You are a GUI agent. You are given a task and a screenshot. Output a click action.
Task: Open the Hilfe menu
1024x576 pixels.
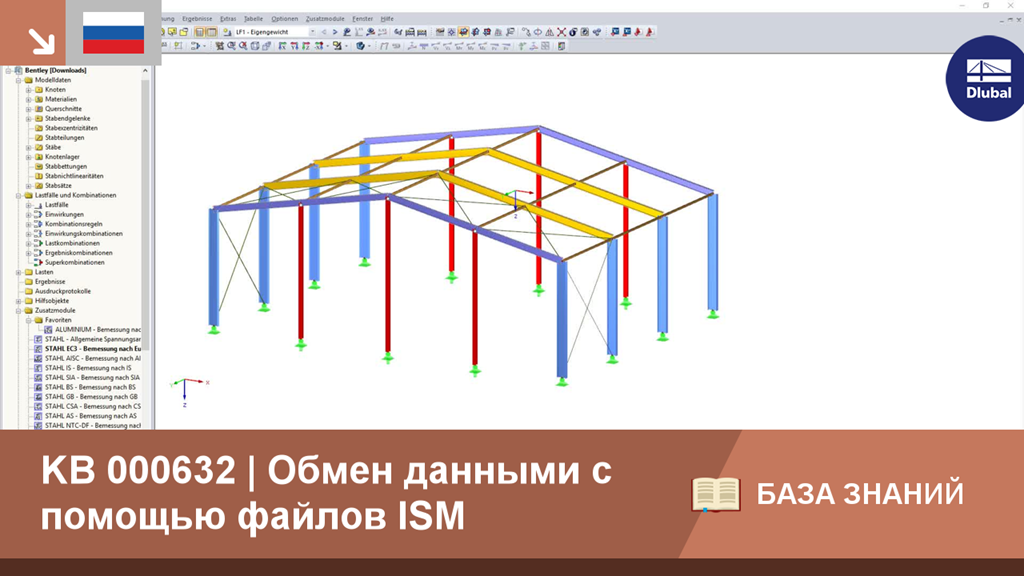tap(387, 19)
